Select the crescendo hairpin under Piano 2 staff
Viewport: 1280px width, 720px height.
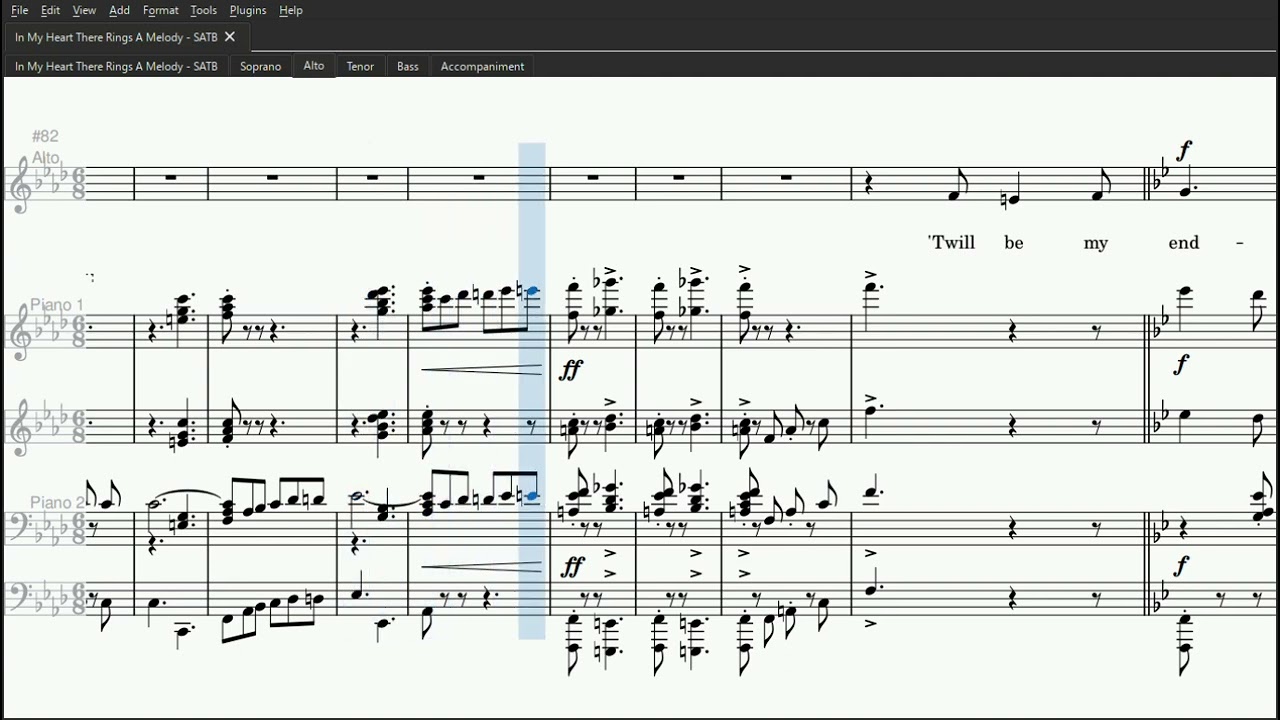[481, 567]
